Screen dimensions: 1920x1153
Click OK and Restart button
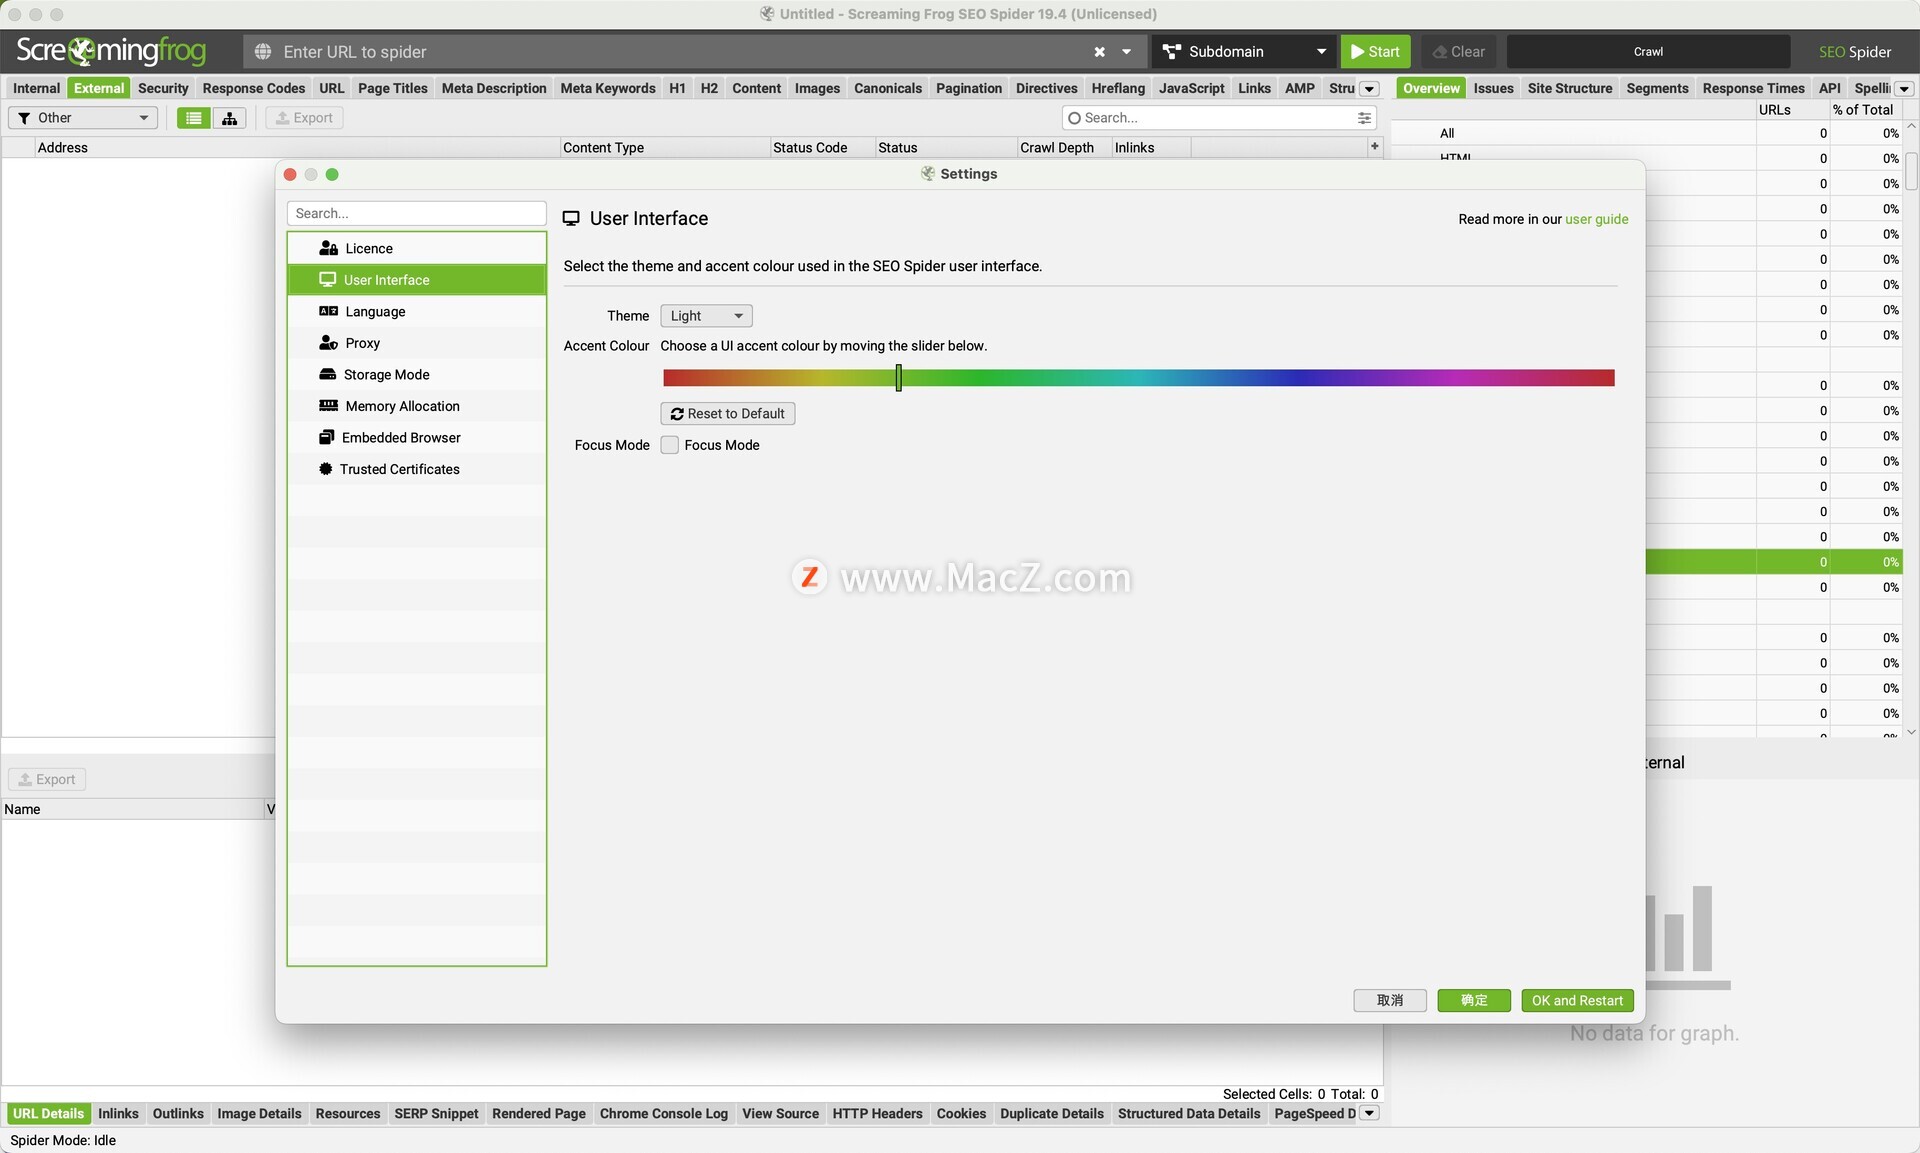coord(1577,1000)
